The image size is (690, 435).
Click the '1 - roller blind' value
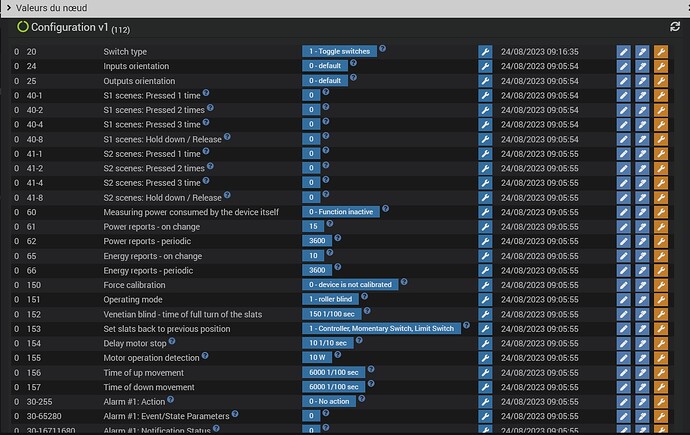330,300
